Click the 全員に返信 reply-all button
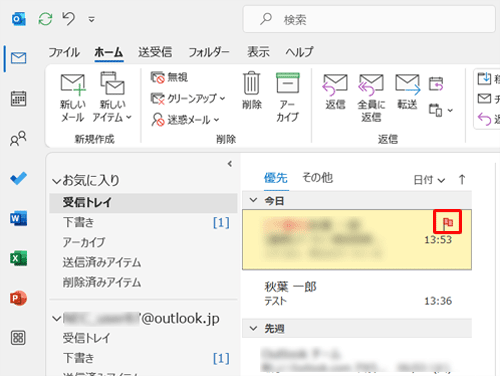Image resolution: width=500 pixels, height=376 pixels. pos(371,98)
